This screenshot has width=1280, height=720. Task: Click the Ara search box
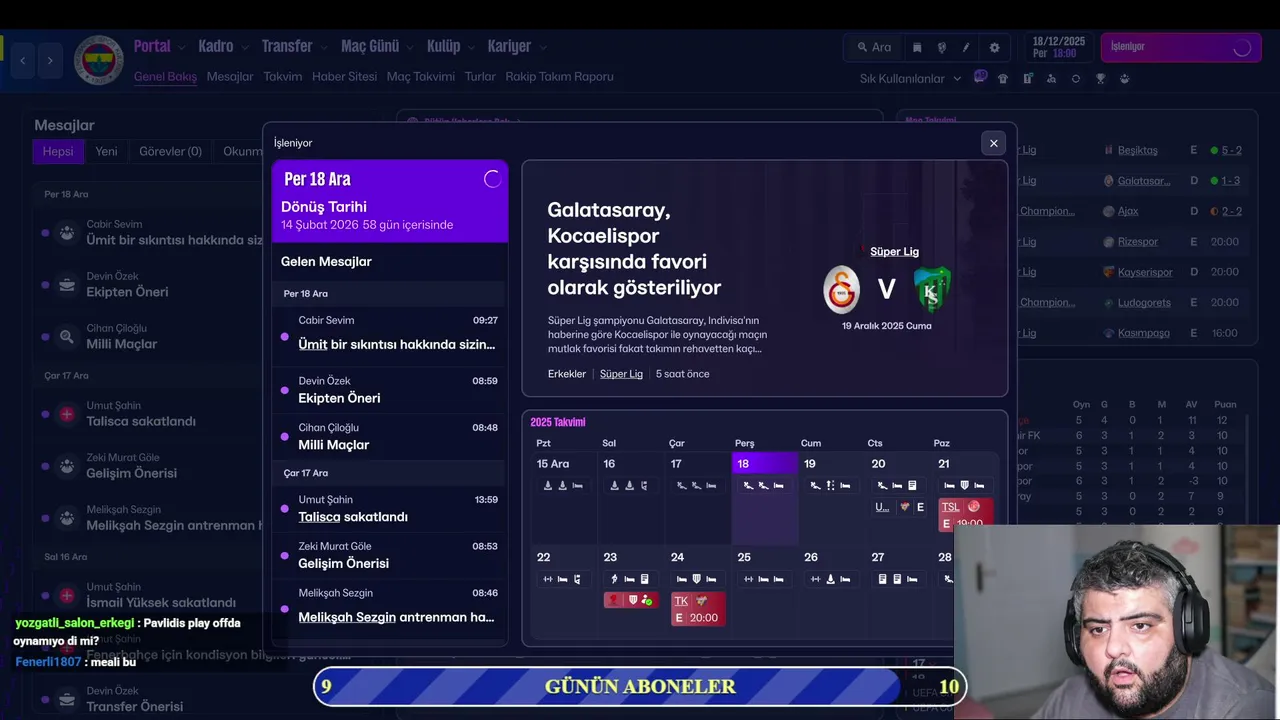(874, 47)
